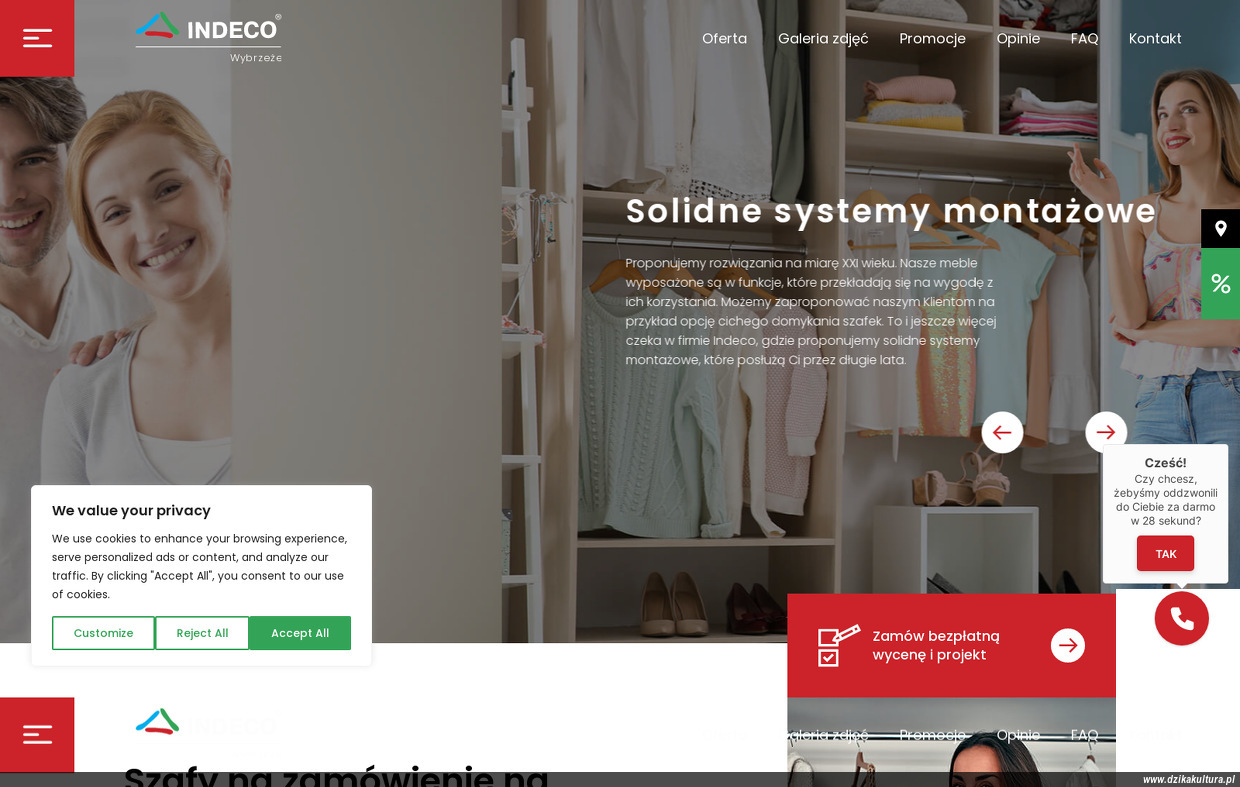
Task: Open the Opinie menu link
Action: click(1018, 38)
